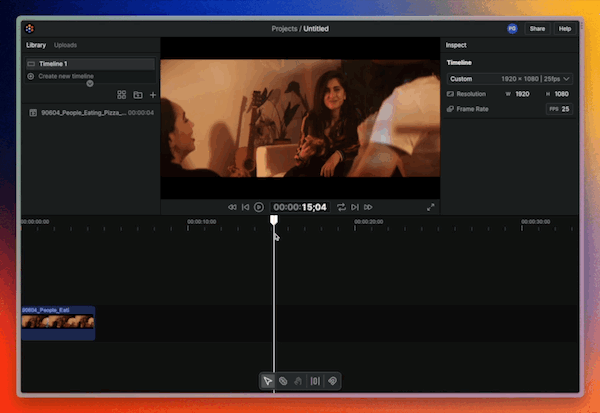Click the Frame Rate icon in Inspect
Screen dimensions: 600x413
click(x=450, y=109)
